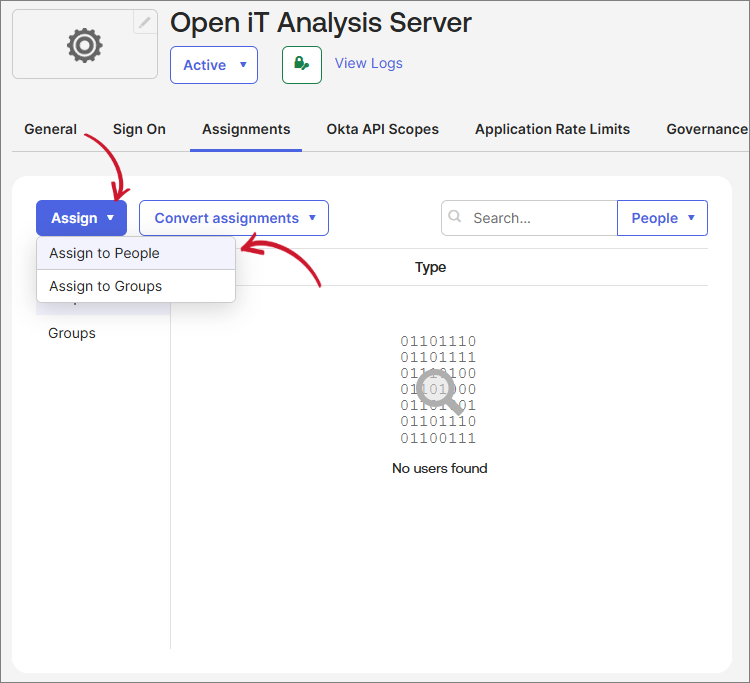Switch to the Sign On tab
This screenshot has height=683, width=750.
pyautogui.click(x=139, y=129)
